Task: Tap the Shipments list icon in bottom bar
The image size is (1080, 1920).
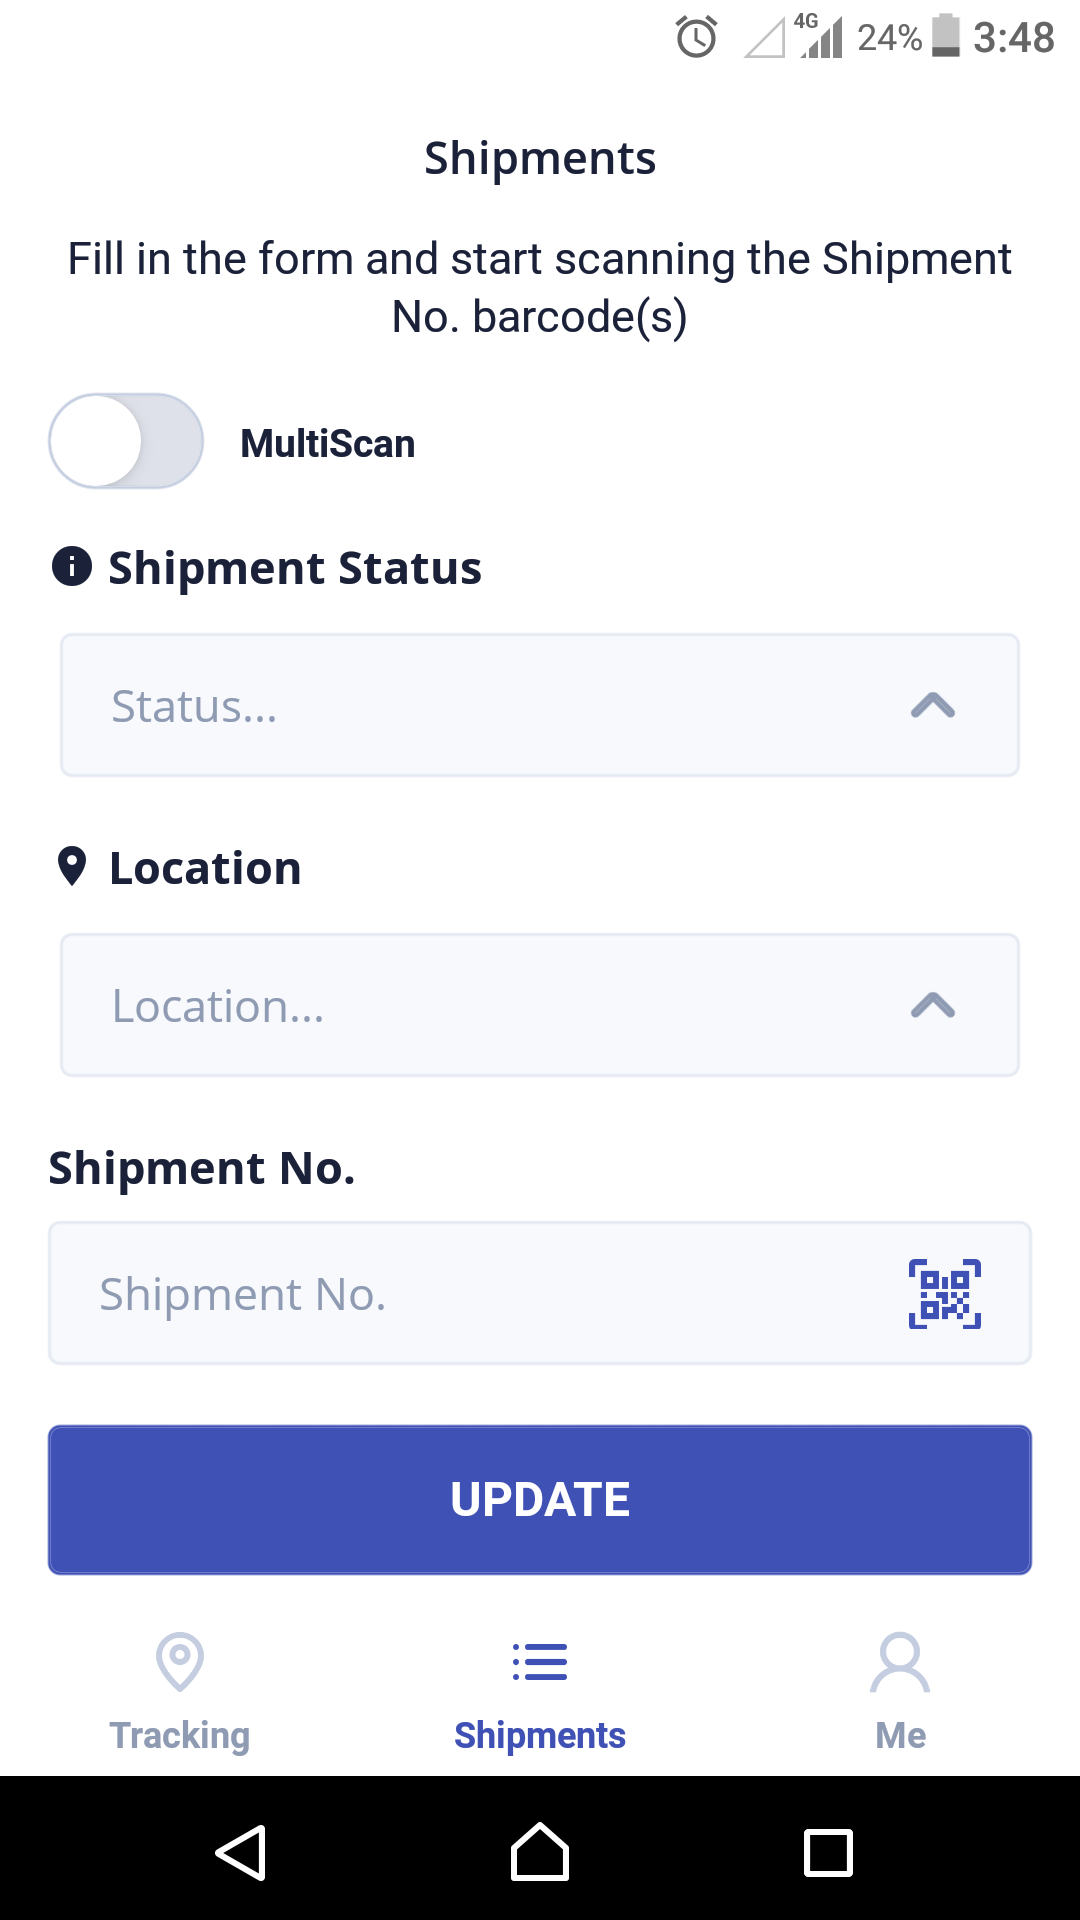Action: (x=540, y=1661)
